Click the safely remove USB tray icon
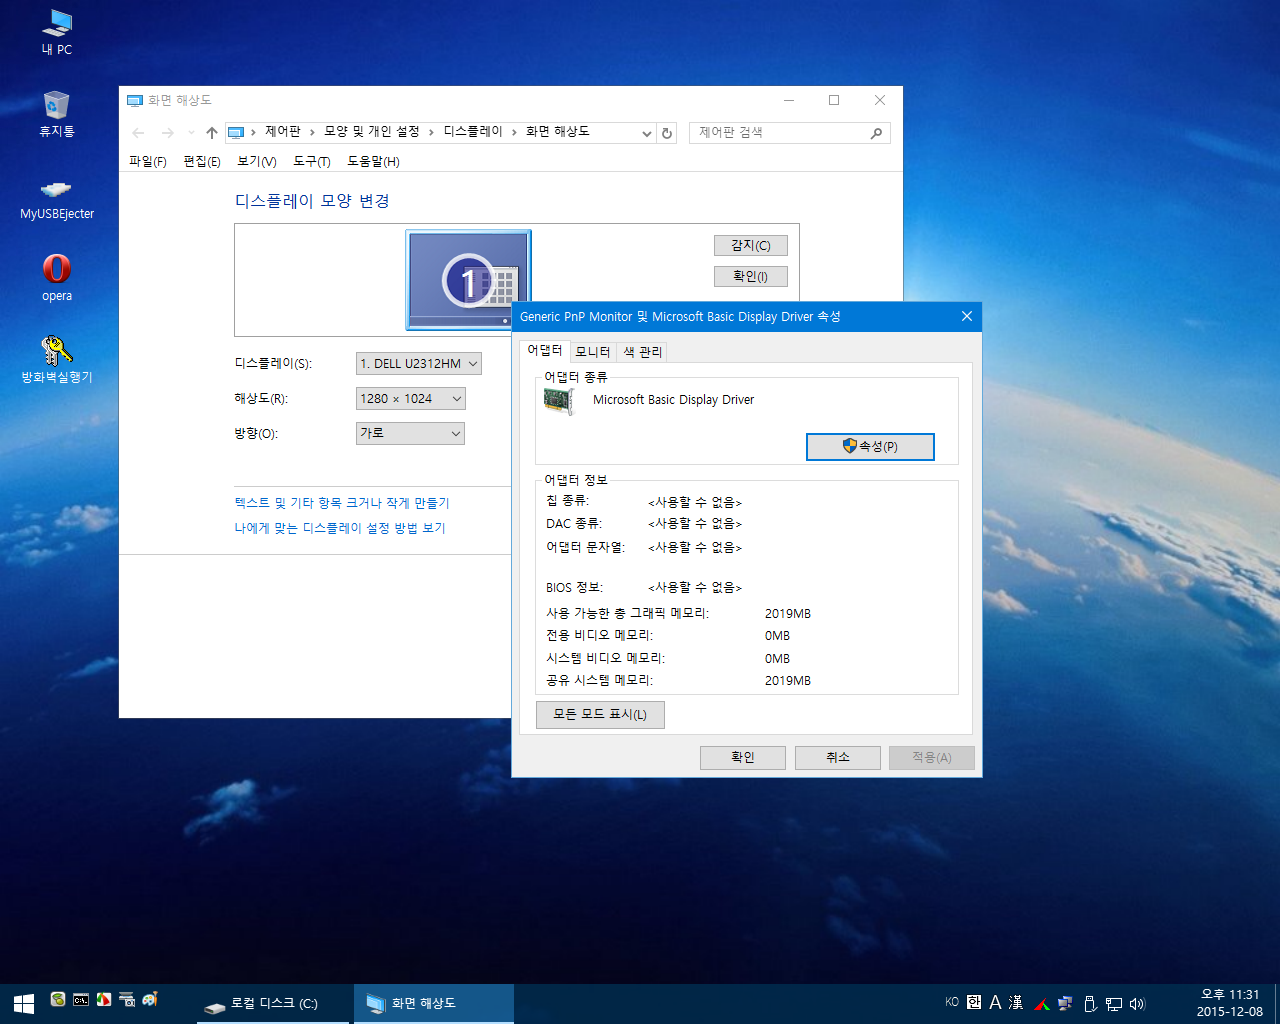This screenshot has width=1280, height=1024. [x=1090, y=1004]
